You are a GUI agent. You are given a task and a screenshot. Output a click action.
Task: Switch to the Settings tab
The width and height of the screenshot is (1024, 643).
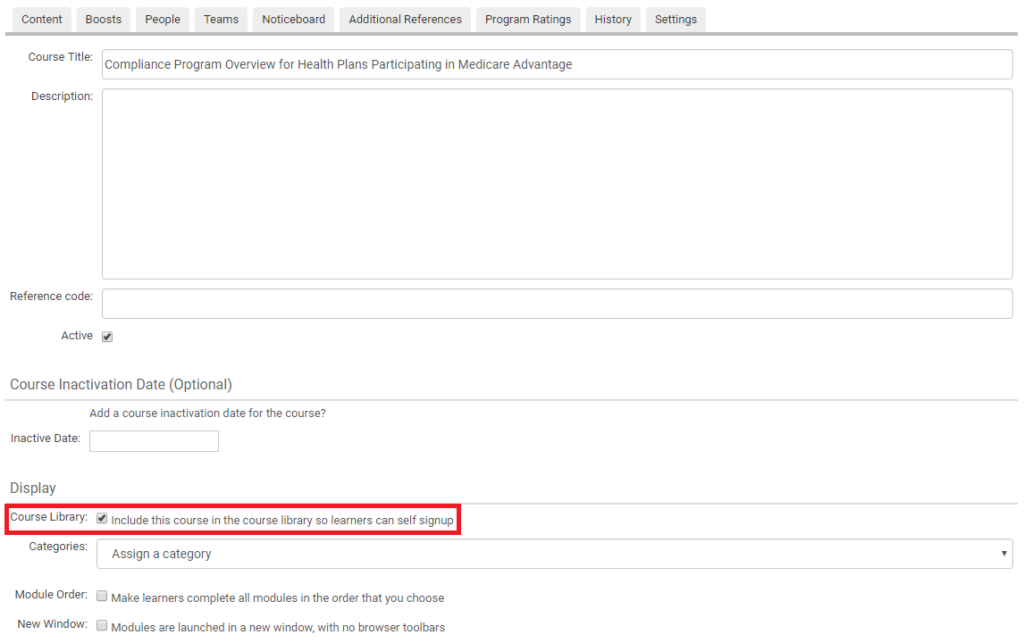[x=675, y=19]
